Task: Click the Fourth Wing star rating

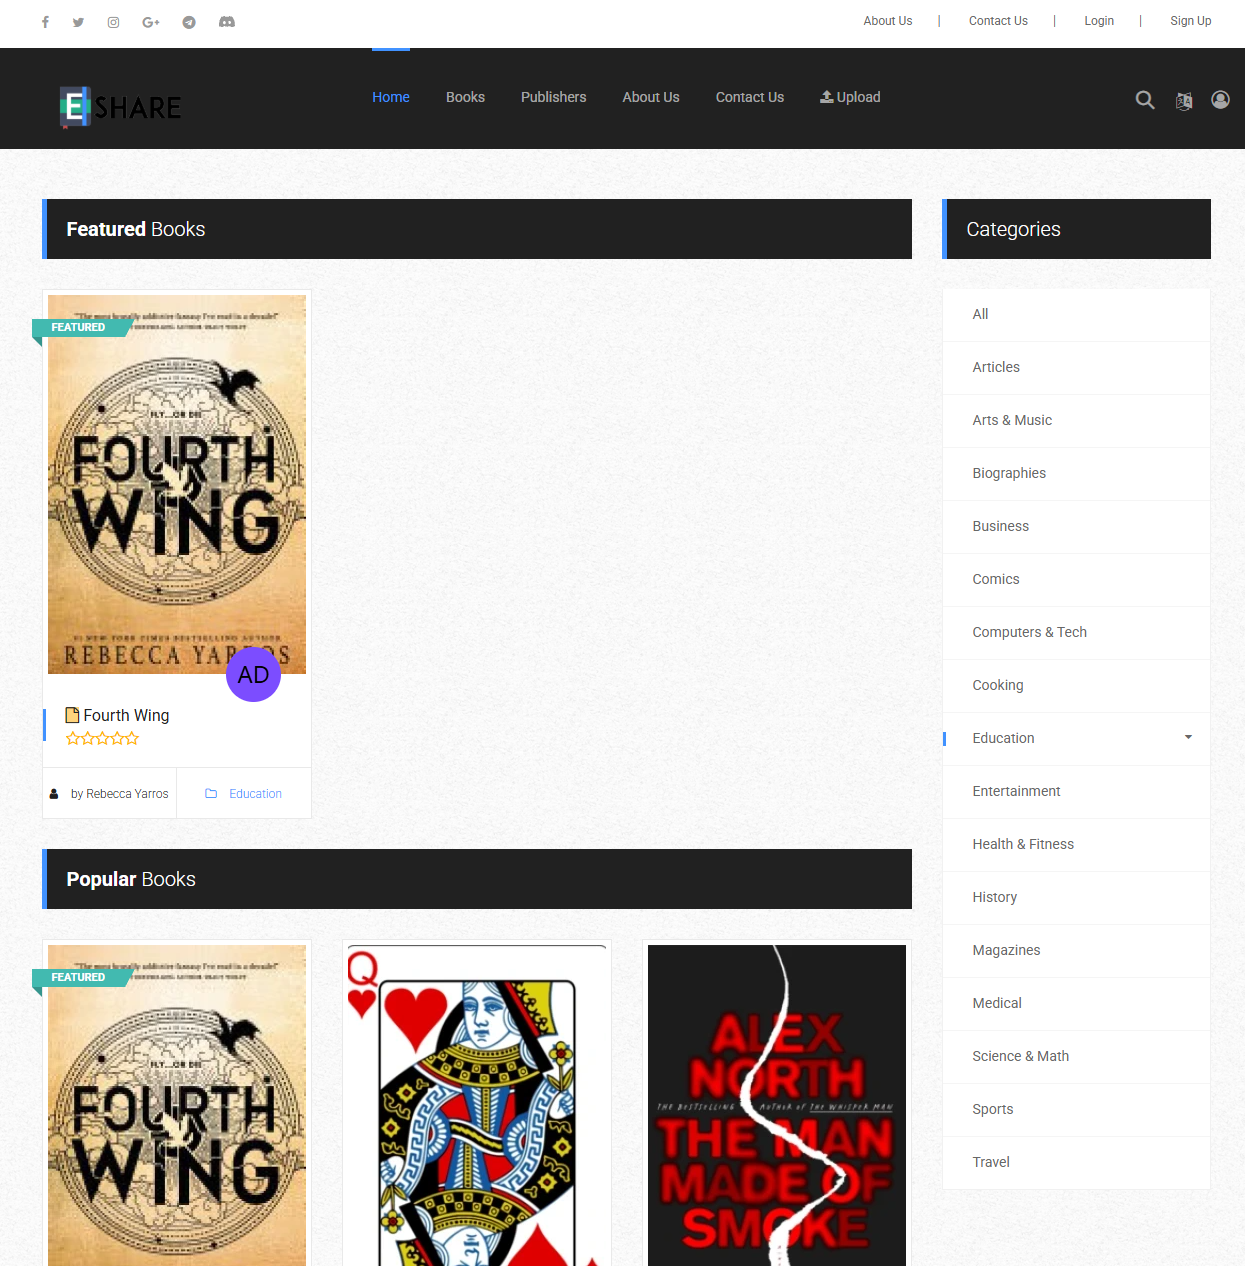Action: click(x=102, y=738)
